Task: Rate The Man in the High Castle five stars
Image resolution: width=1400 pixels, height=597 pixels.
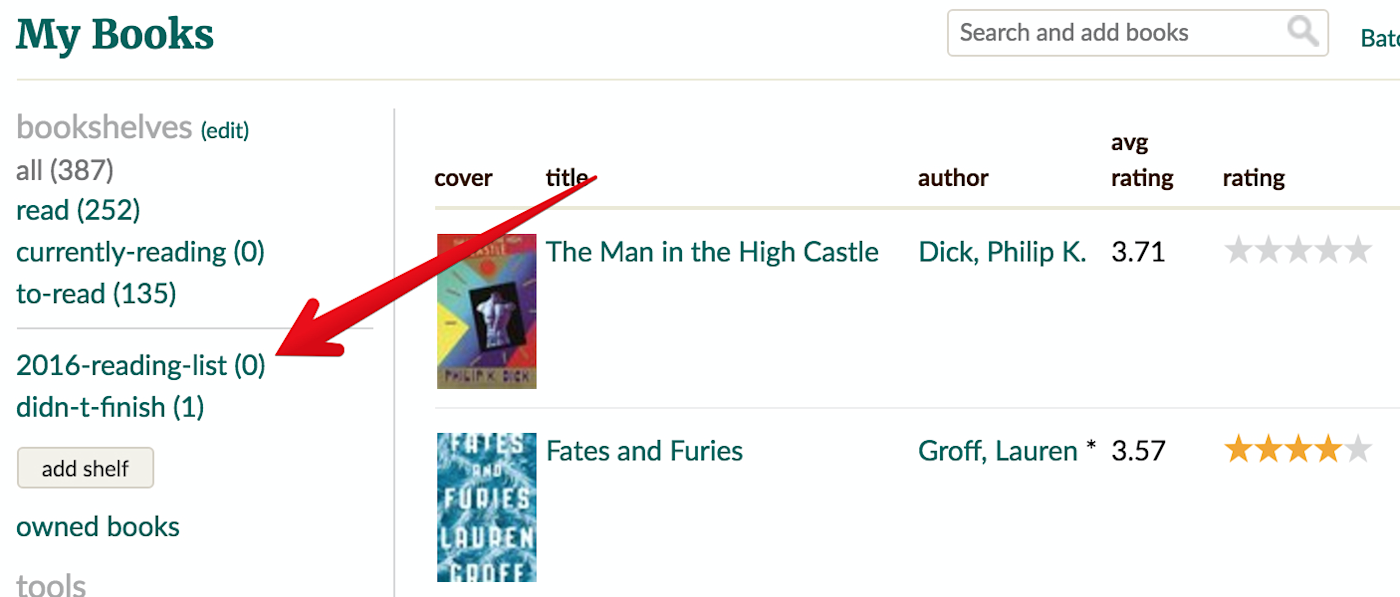Action: tap(1357, 250)
